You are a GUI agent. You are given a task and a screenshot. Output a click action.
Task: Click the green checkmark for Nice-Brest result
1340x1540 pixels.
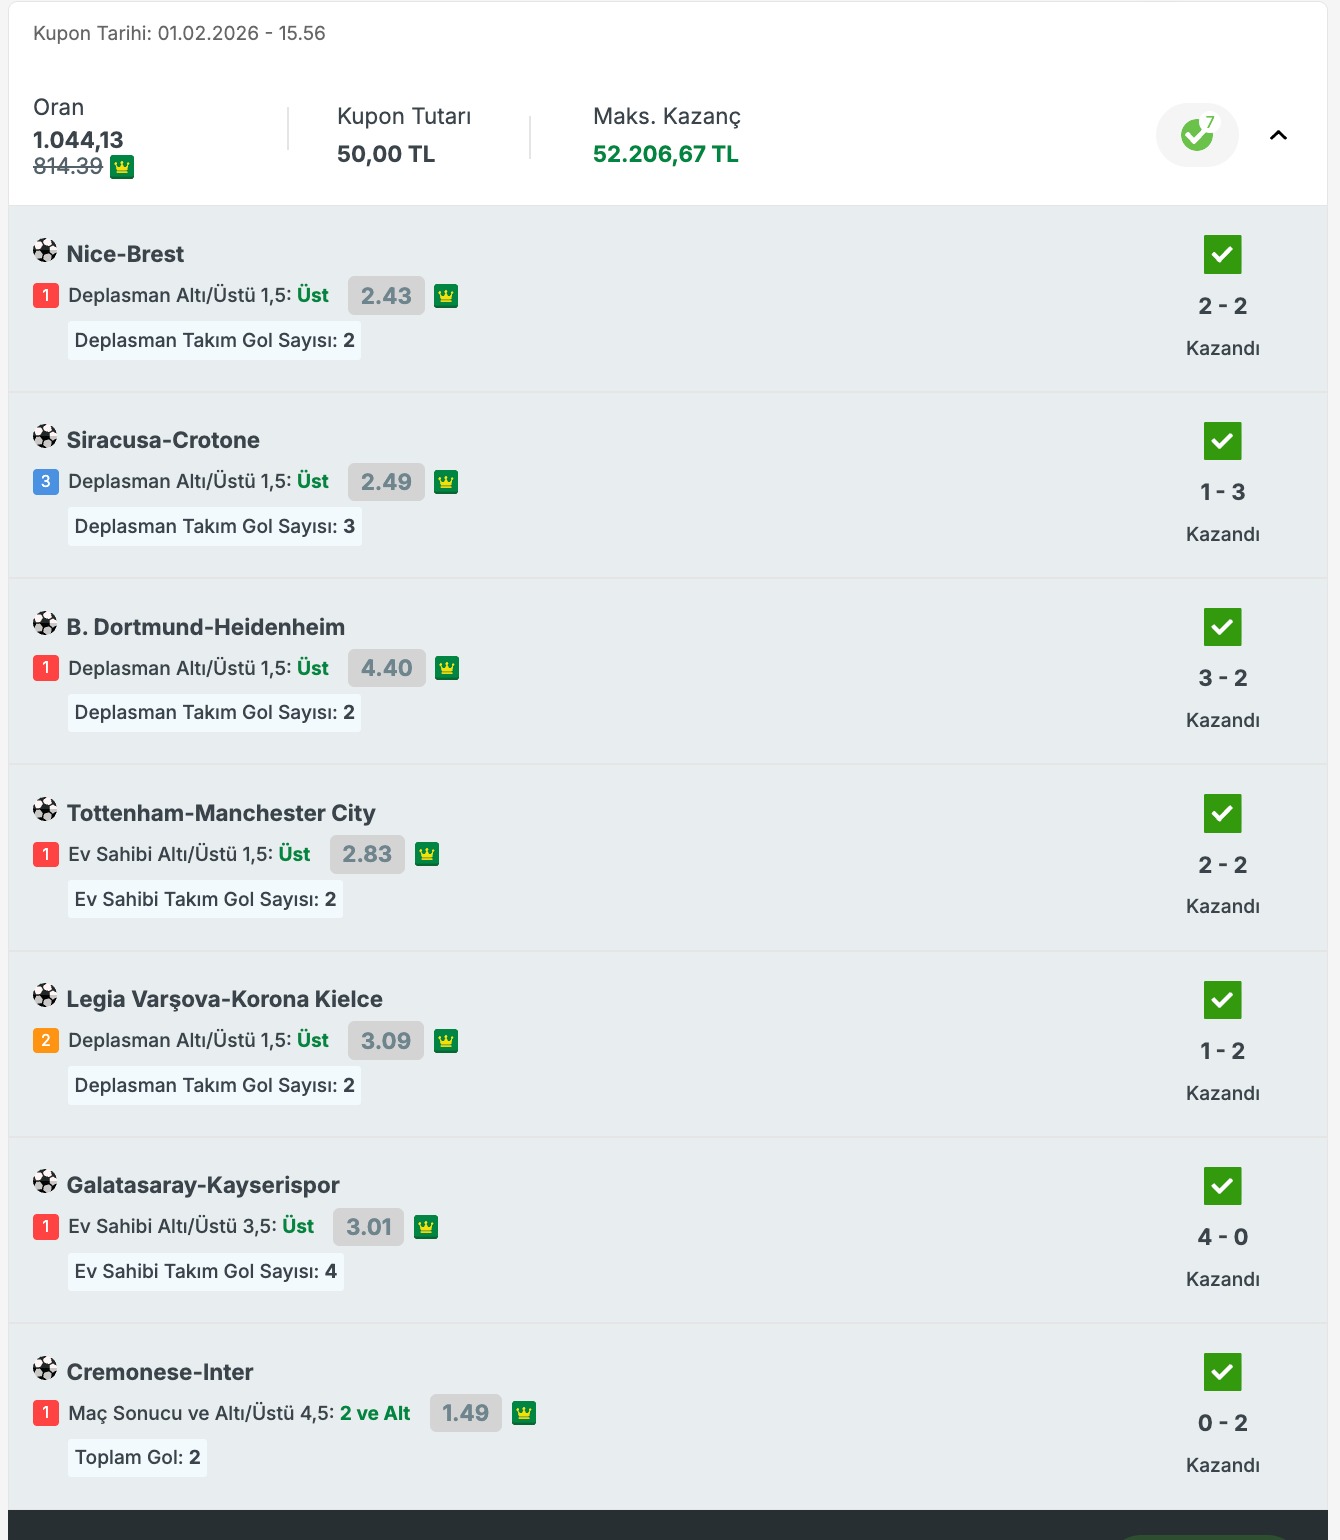click(x=1222, y=255)
